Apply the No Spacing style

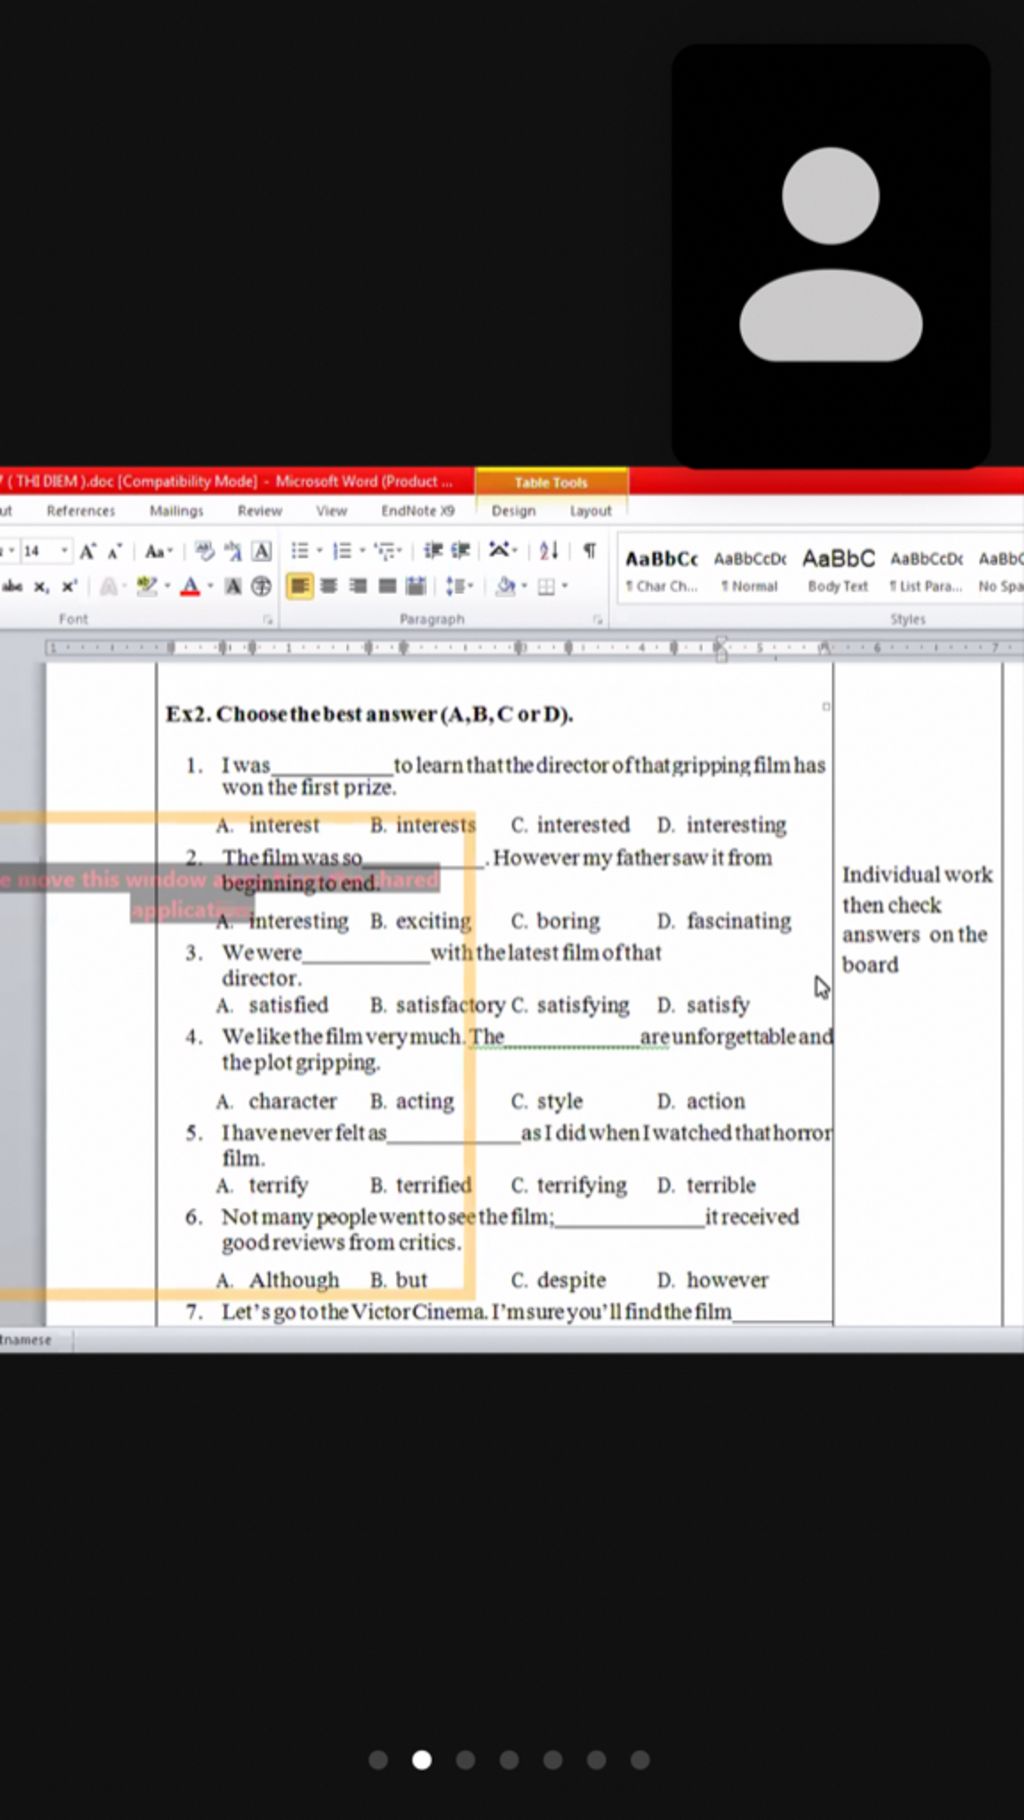[x=1000, y=571]
